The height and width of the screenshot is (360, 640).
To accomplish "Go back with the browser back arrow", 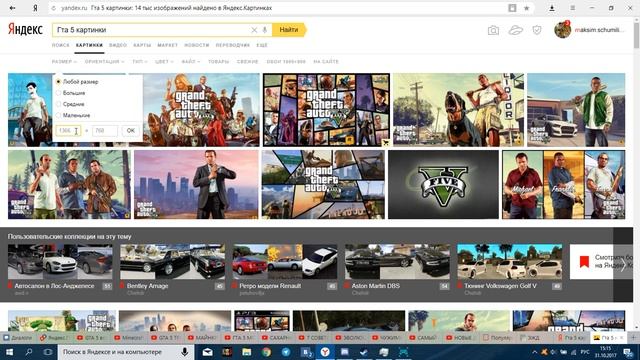I will pos(13,8).
